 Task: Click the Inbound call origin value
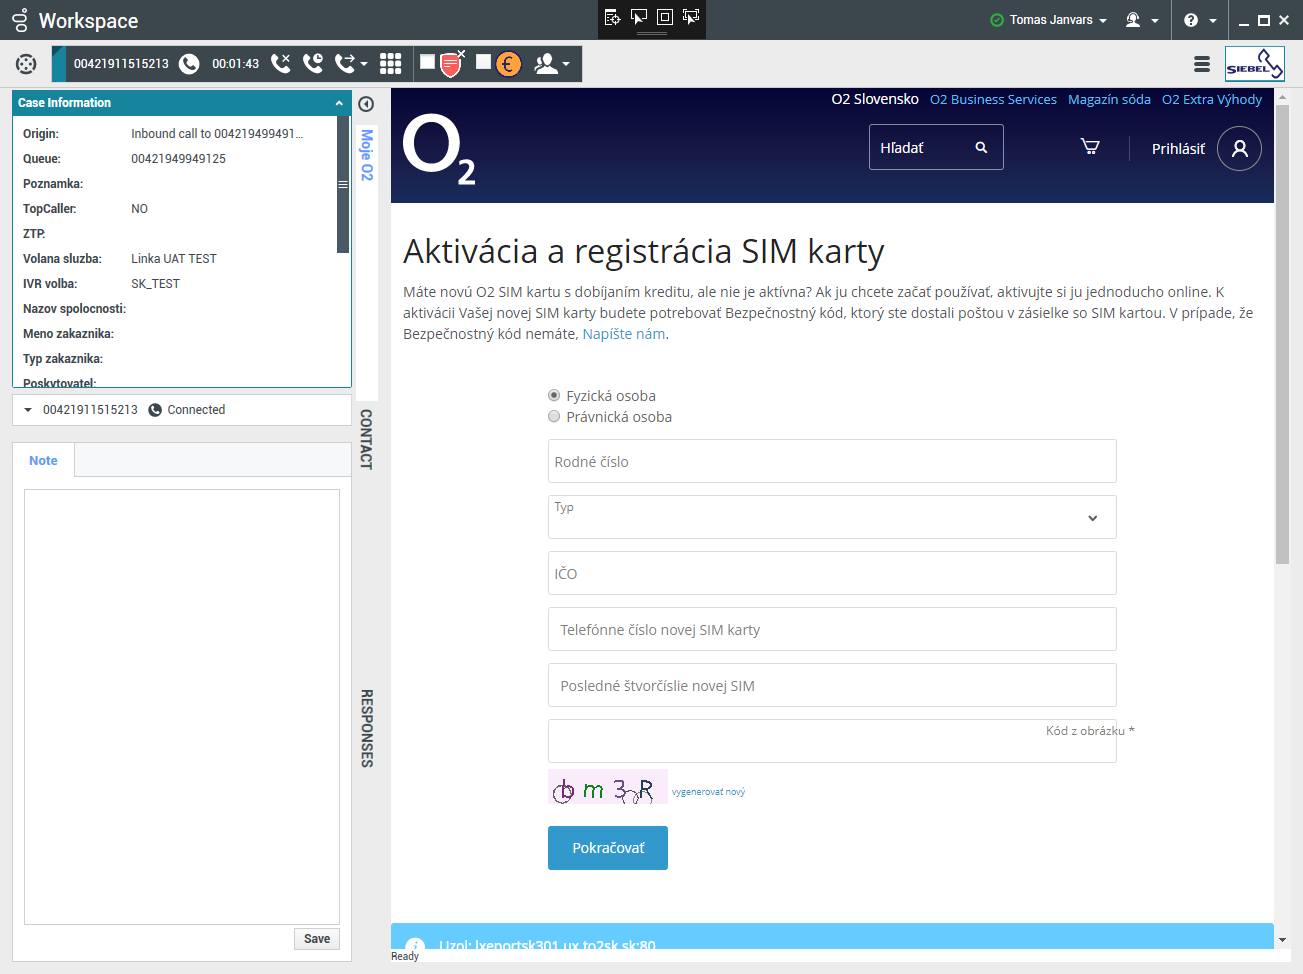[217, 134]
